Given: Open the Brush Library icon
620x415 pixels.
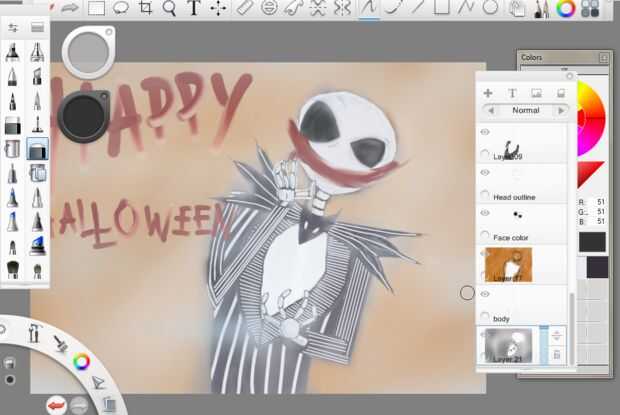Looking at the screenshot, I should pos(38,27).
